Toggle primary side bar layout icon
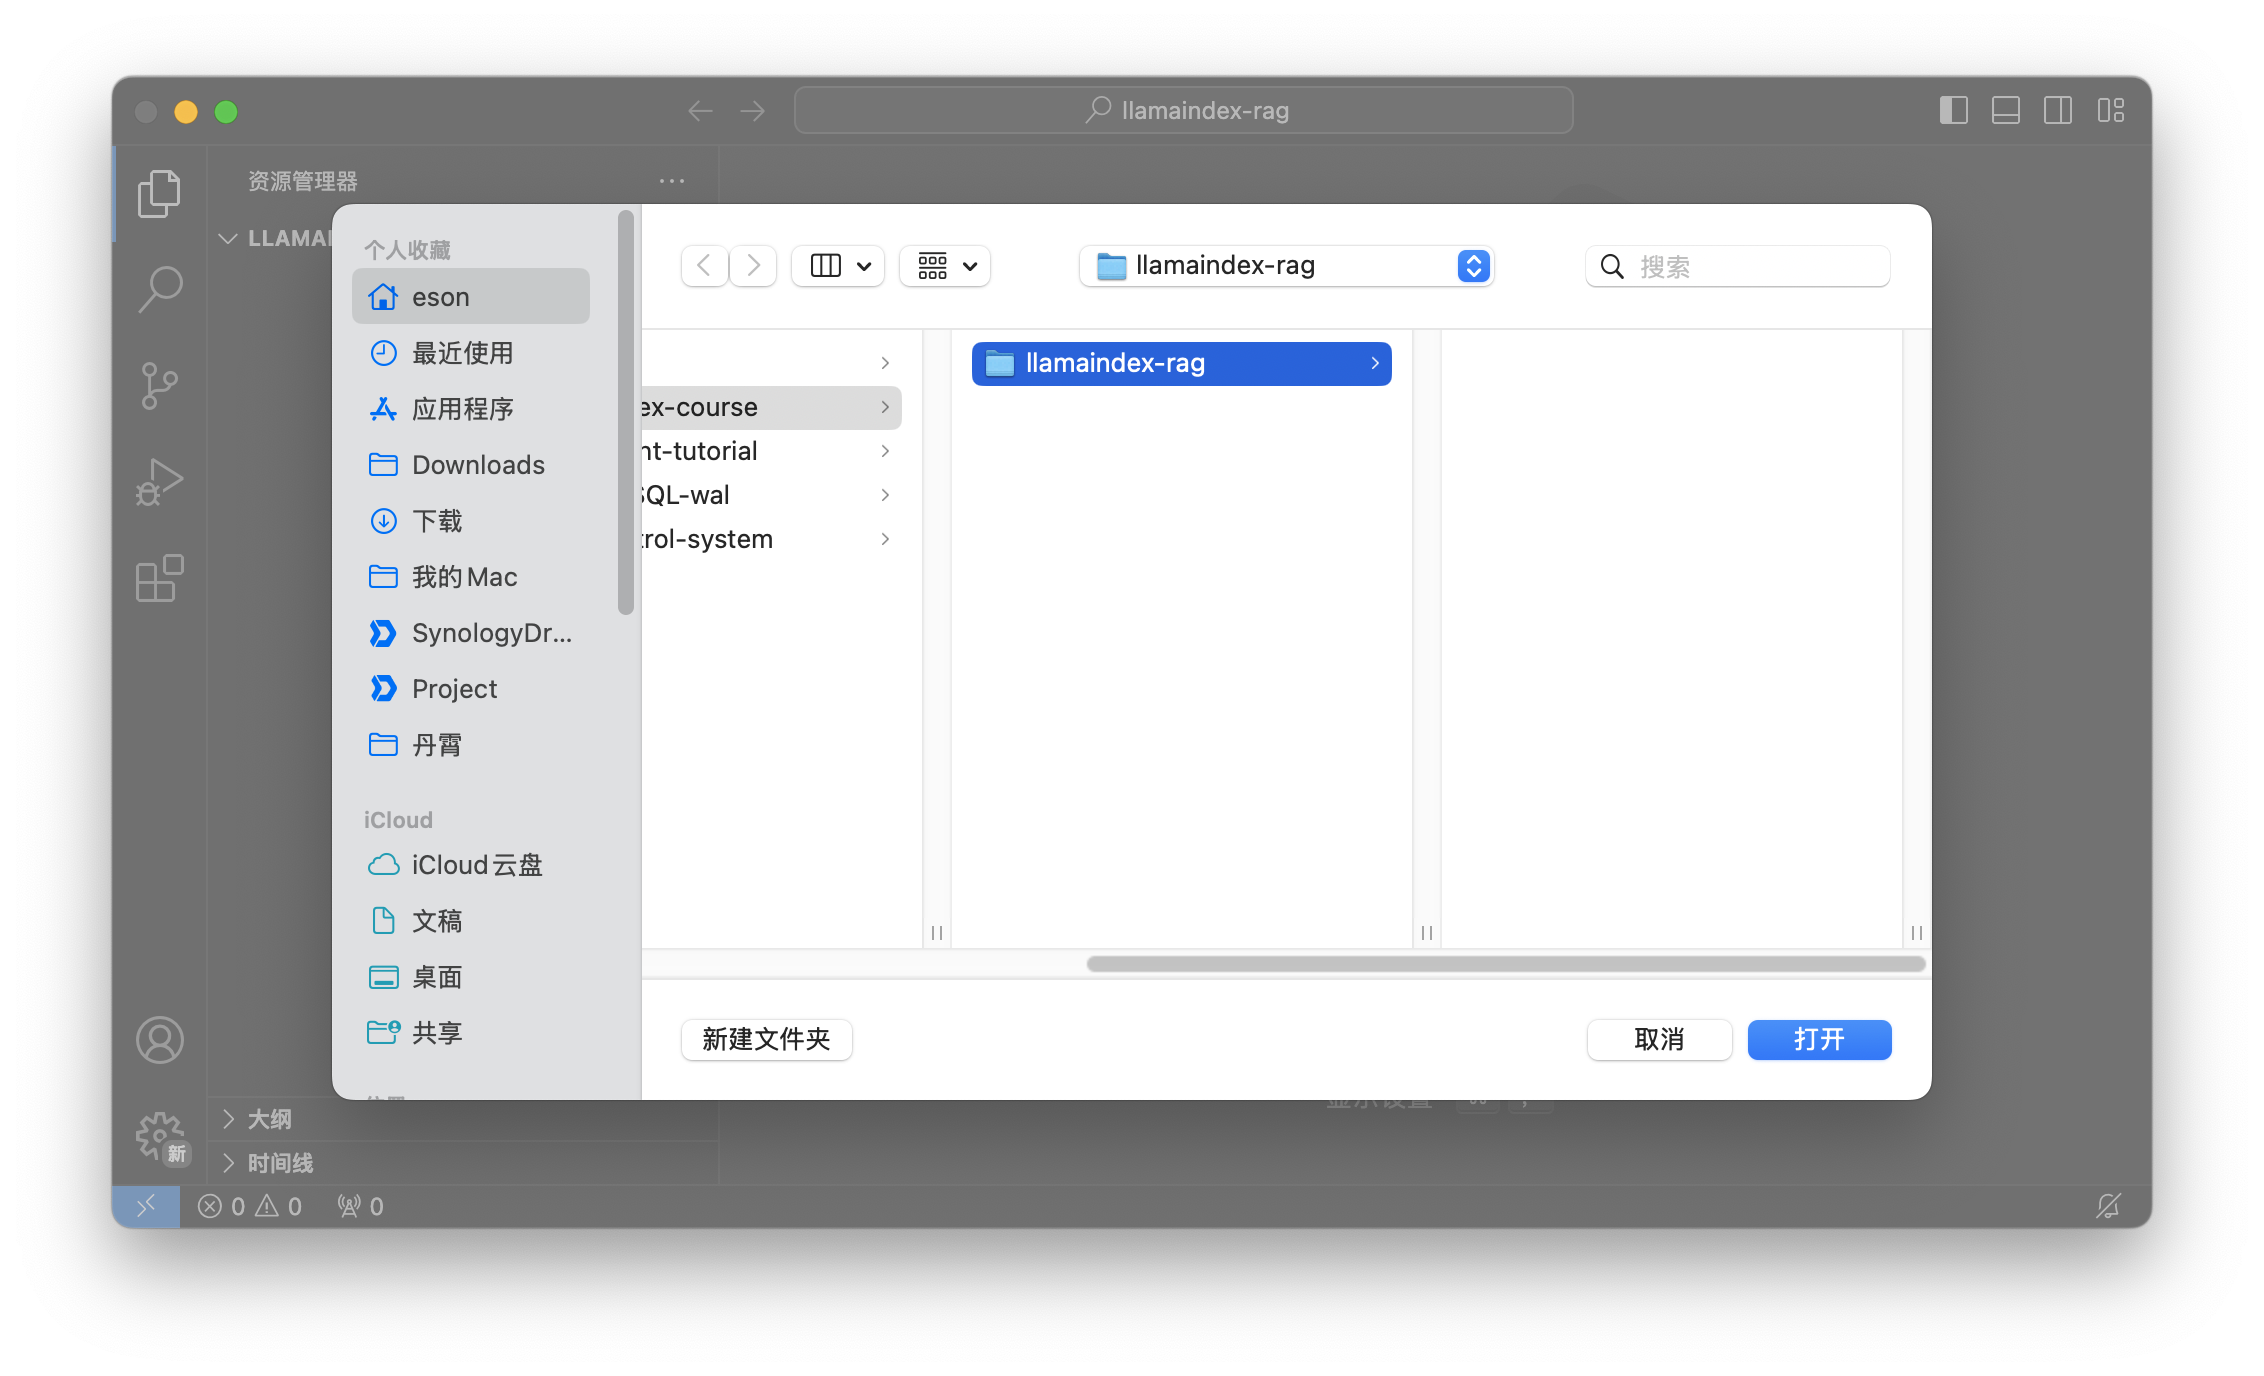2264x1376 pixels. (x=1953, y=110)
